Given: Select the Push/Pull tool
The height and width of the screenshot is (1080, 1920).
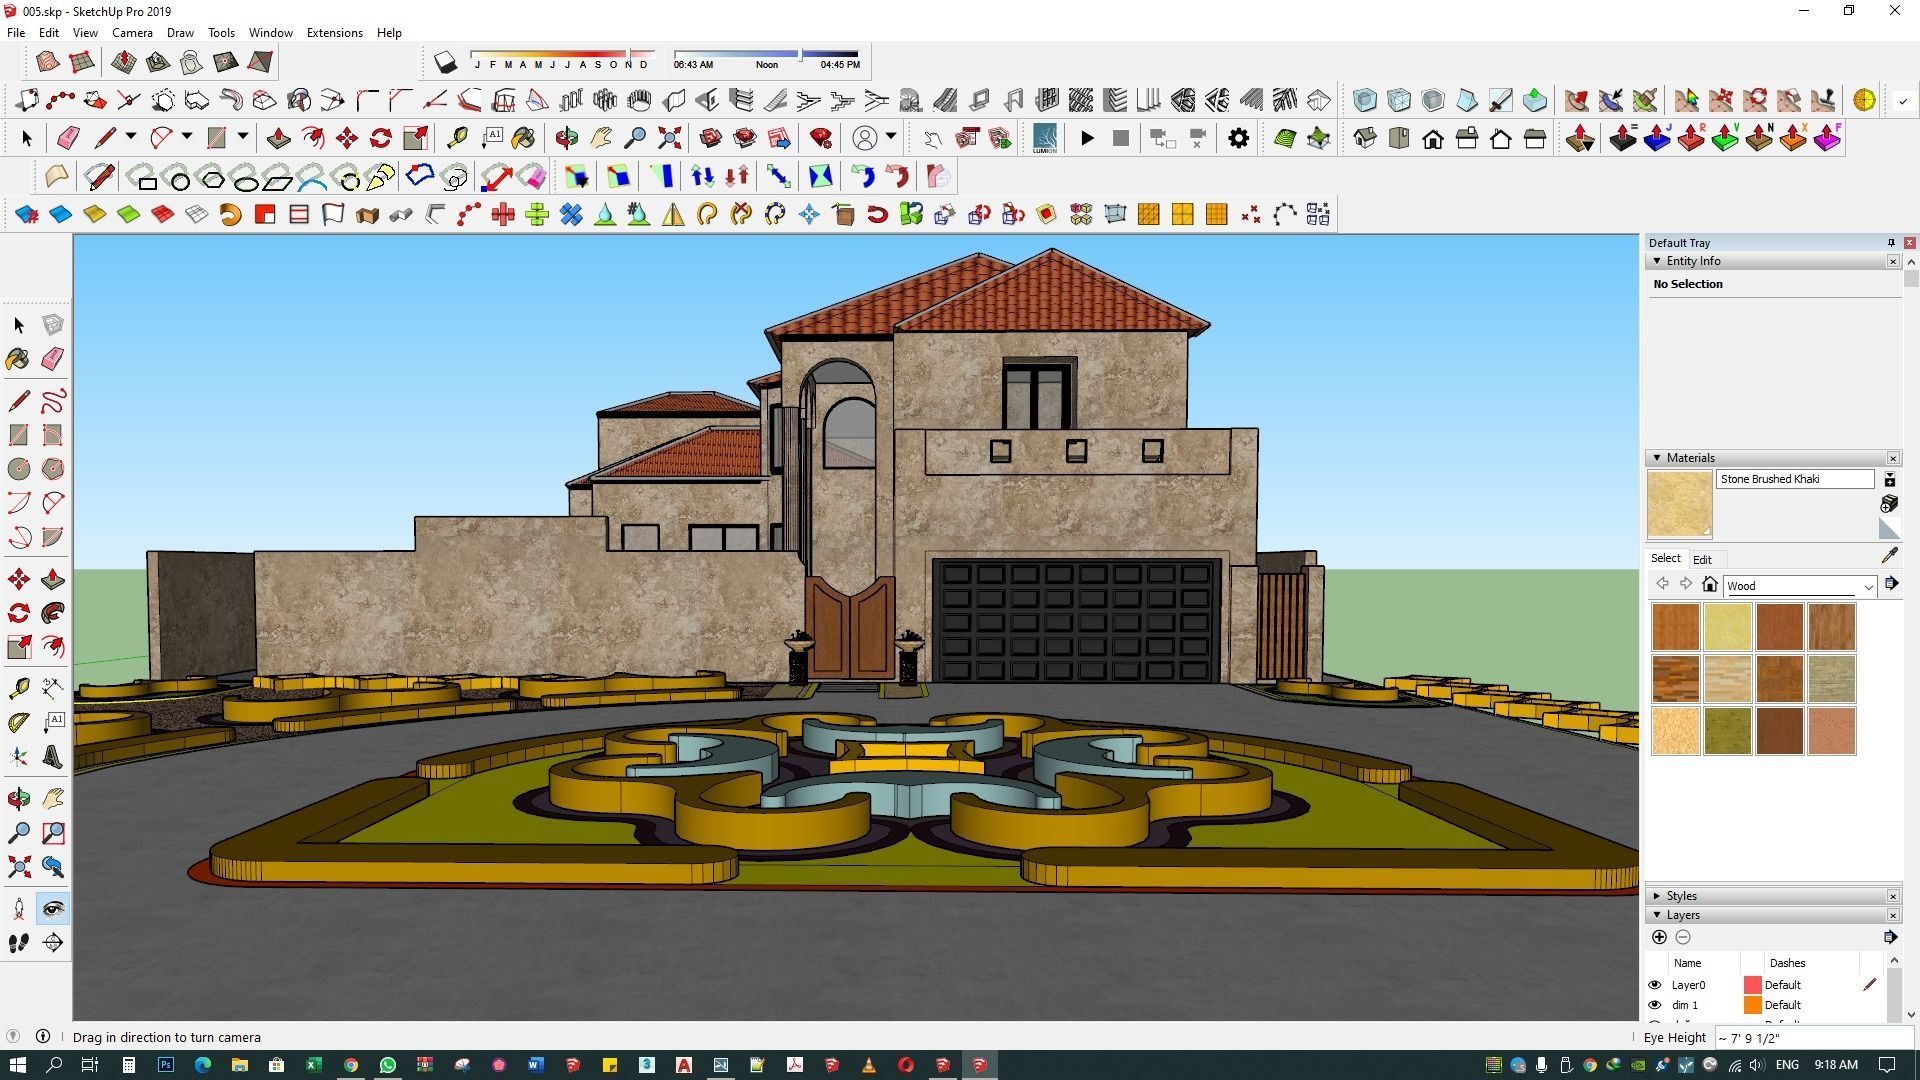Looking at the screenshot, I should 279,138.
